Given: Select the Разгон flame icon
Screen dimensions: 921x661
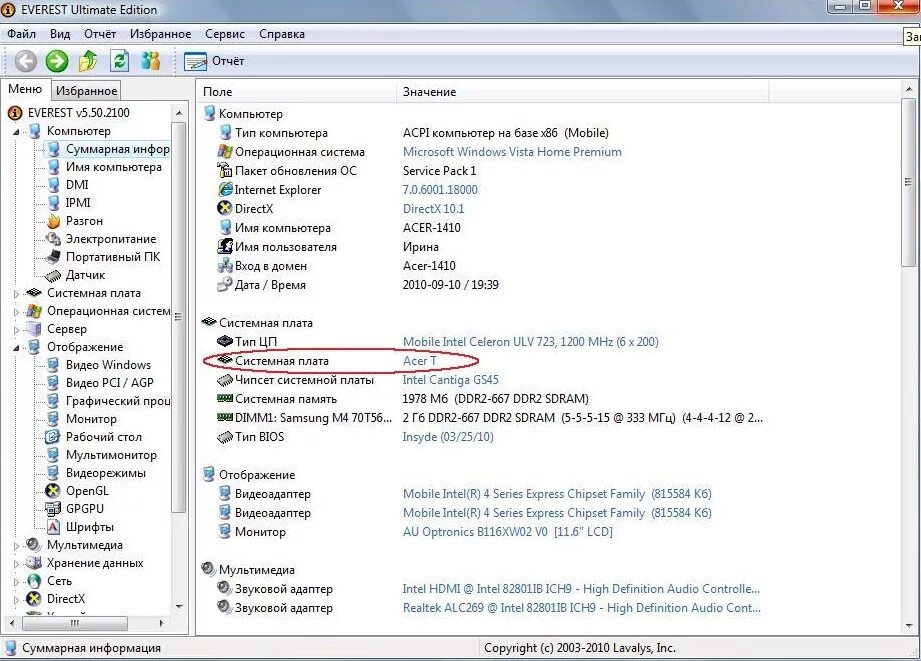Looking at the screenshot, I should click(53, 221).
